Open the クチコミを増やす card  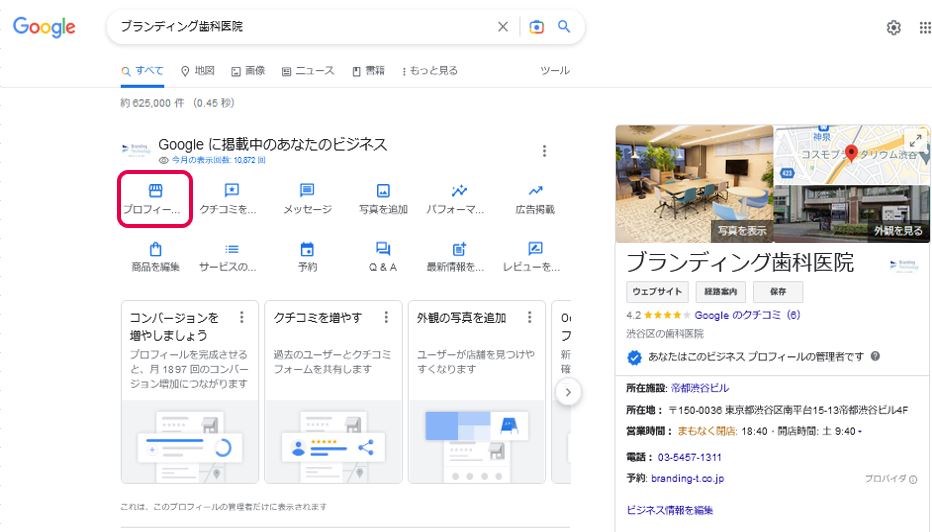[333, 392]
